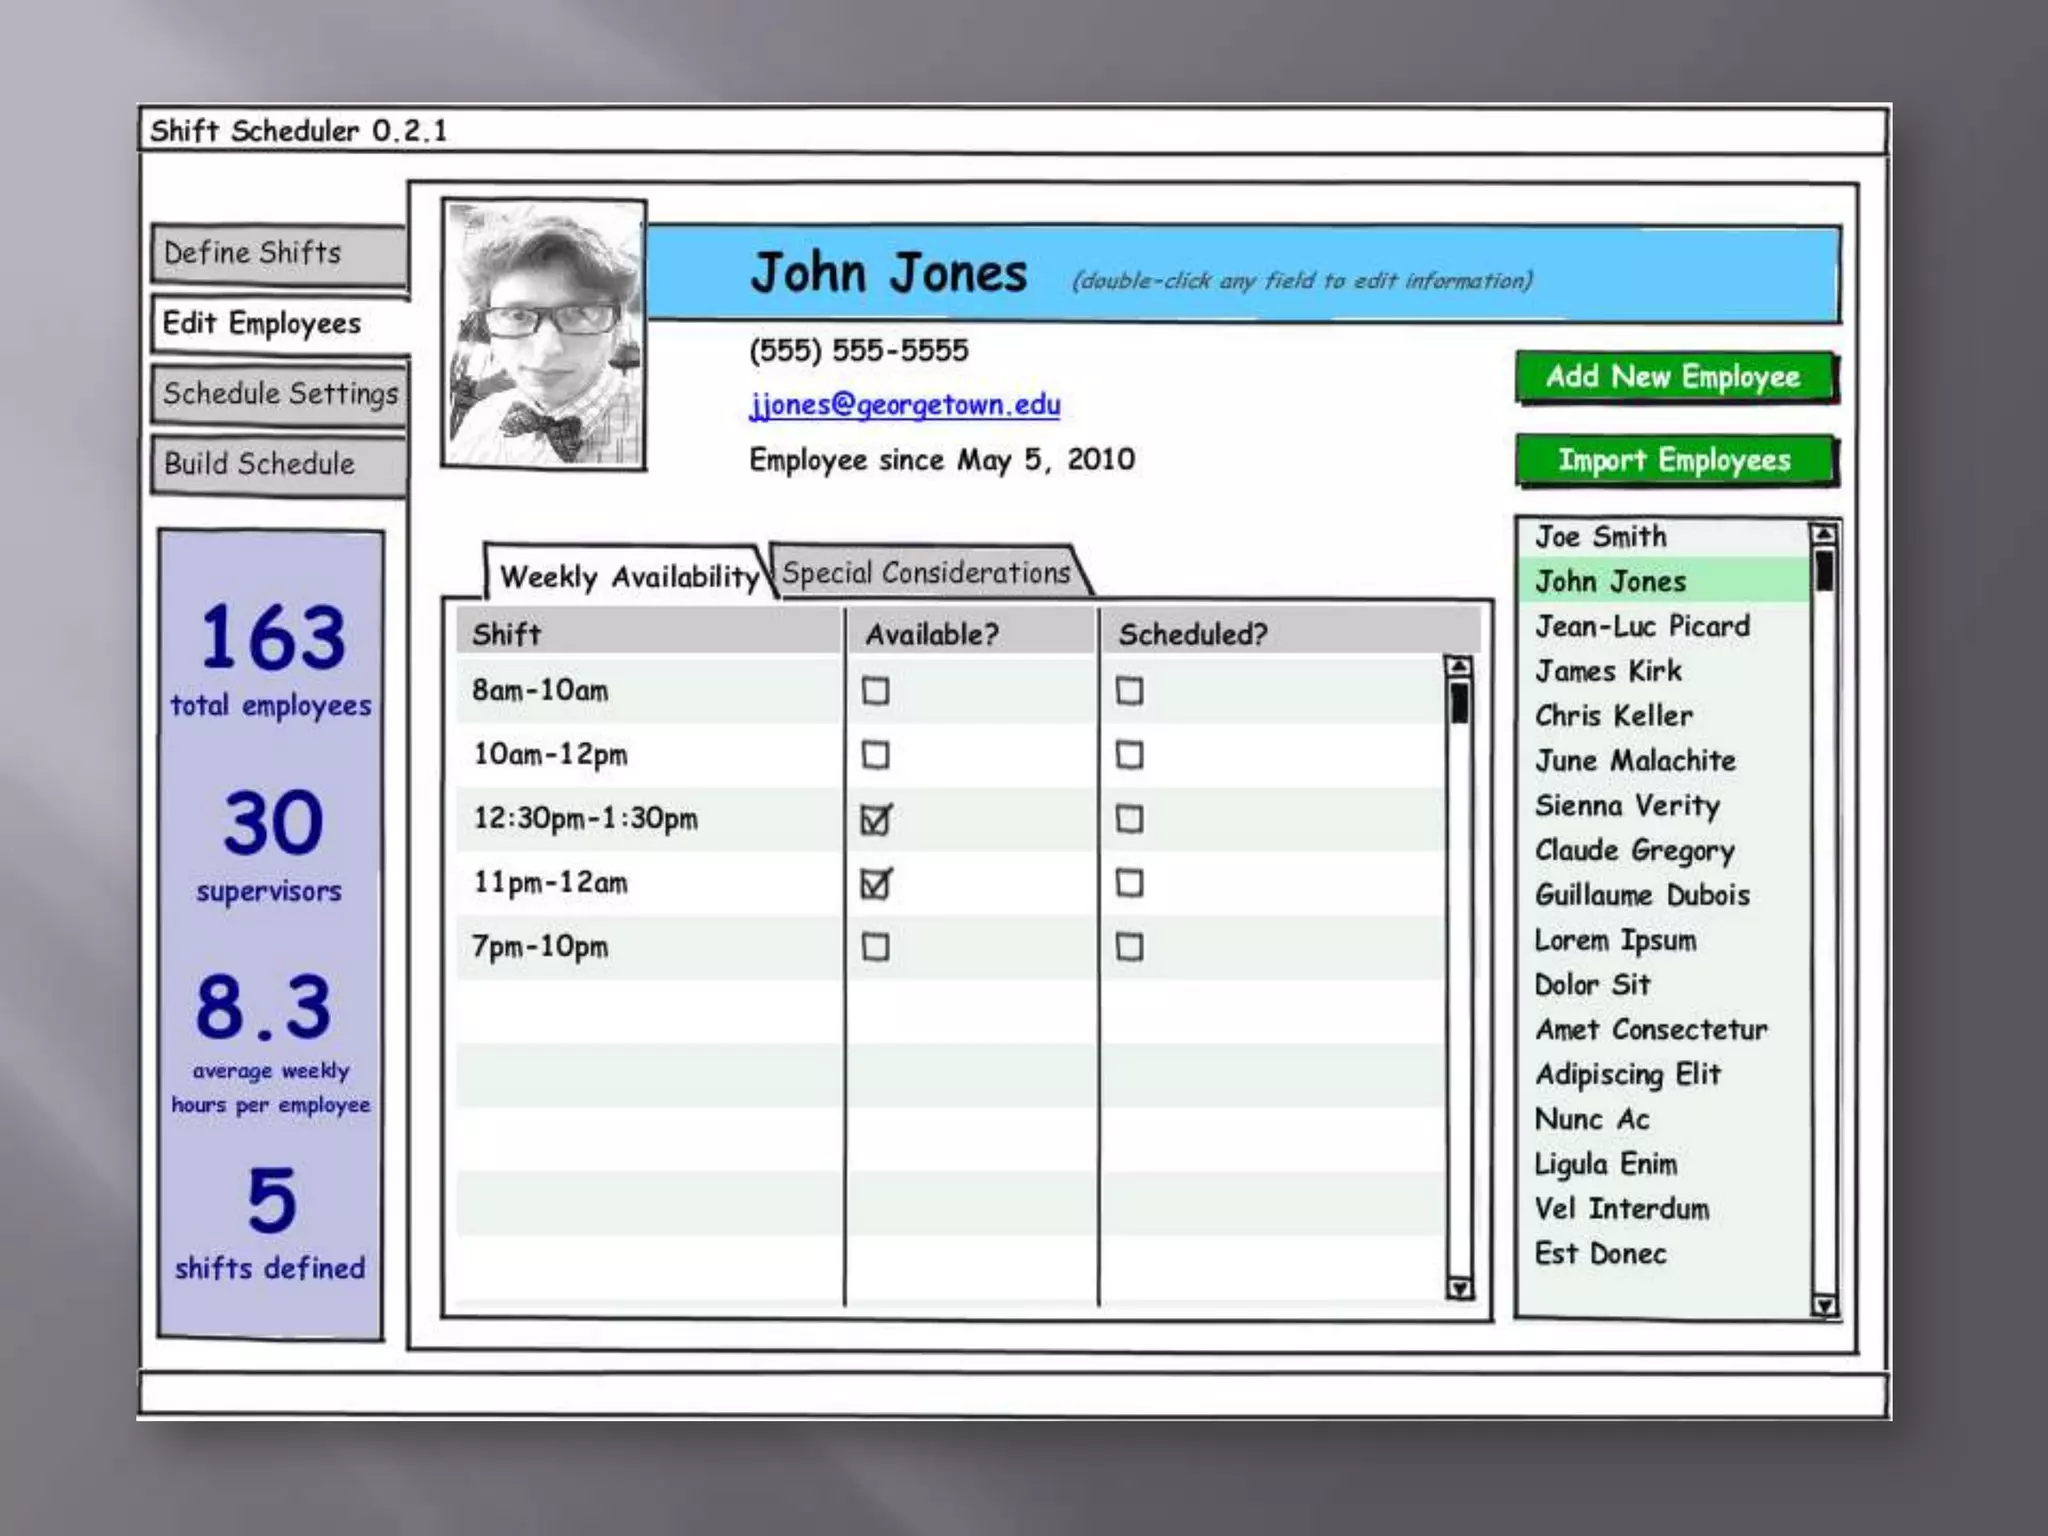The image size is (2048, 1536).
Task: Check Available for the 7pm-10pm shift
Action: (x=875, y=946)
